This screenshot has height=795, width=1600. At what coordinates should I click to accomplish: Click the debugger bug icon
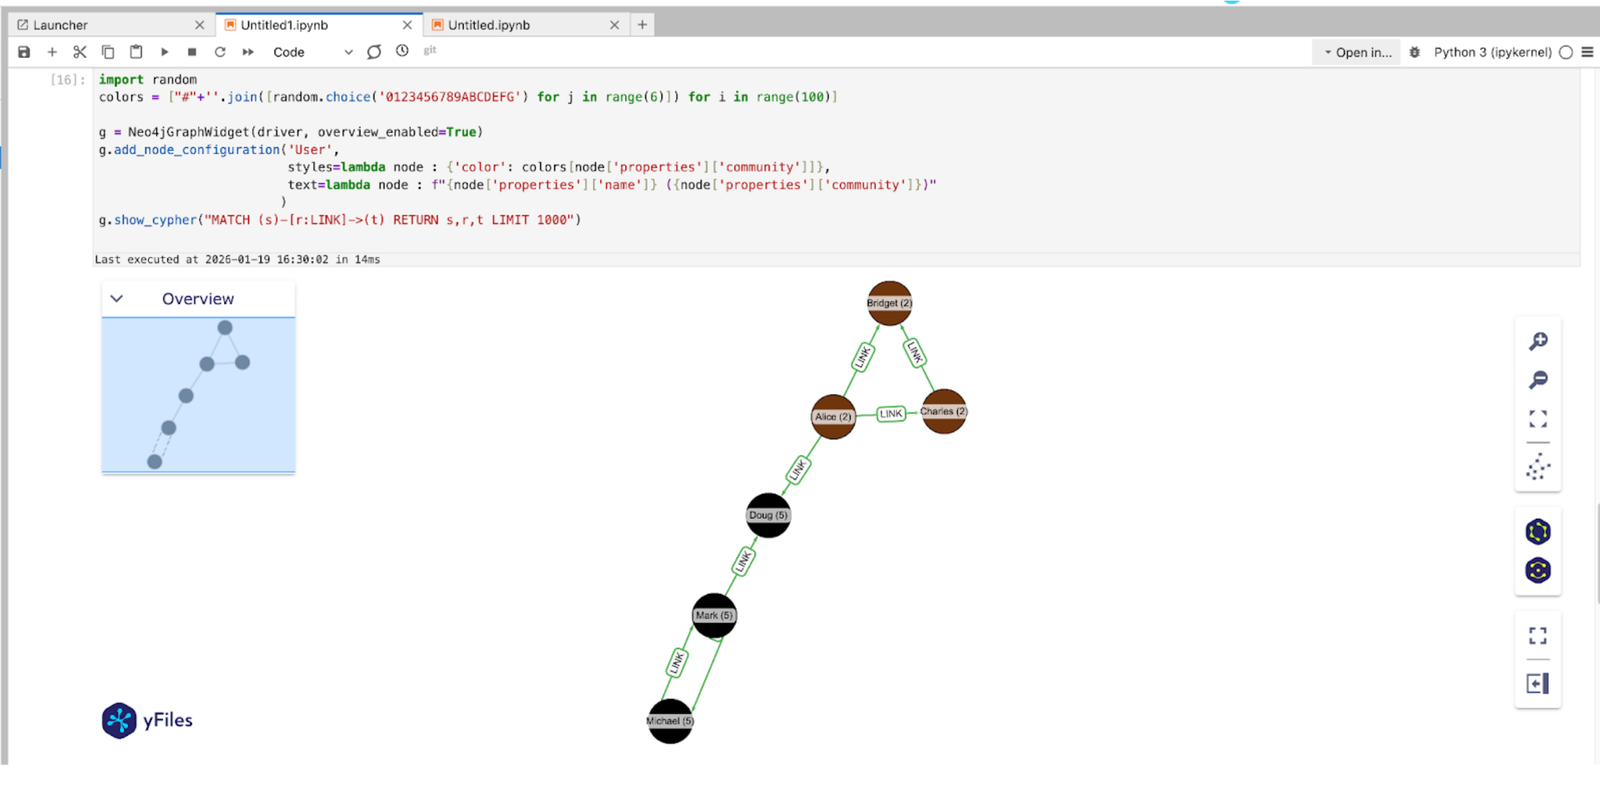click(x=1414, y=52)
